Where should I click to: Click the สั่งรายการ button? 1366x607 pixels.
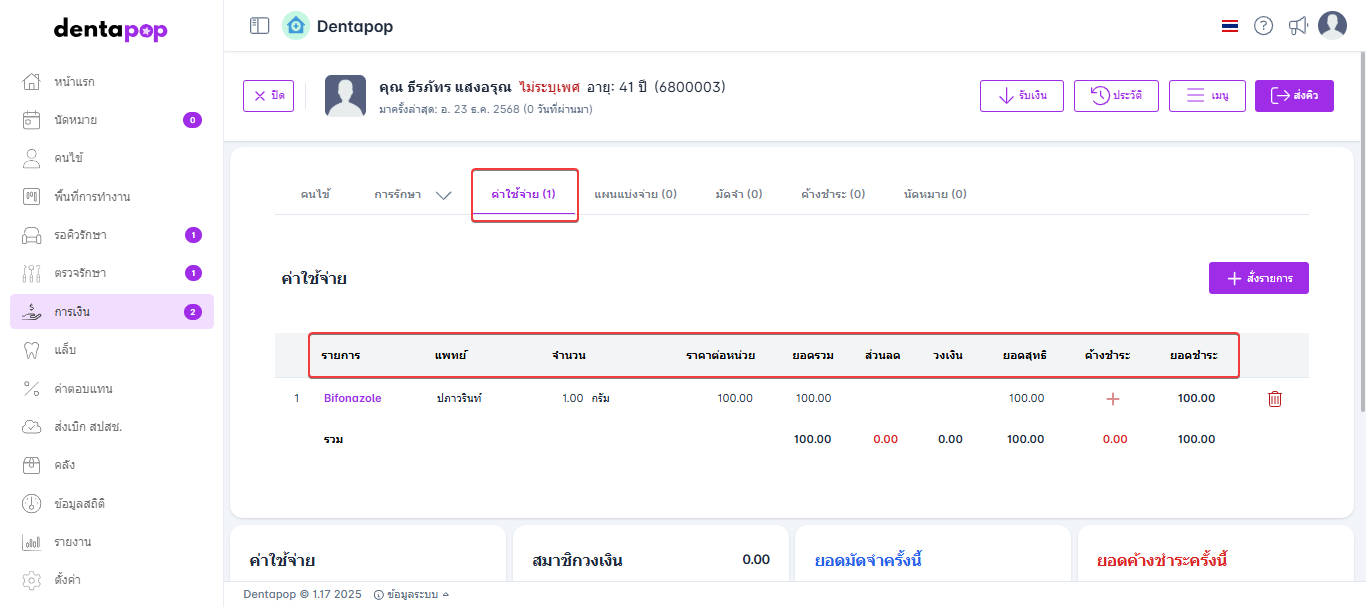(x=1258, y=278)
